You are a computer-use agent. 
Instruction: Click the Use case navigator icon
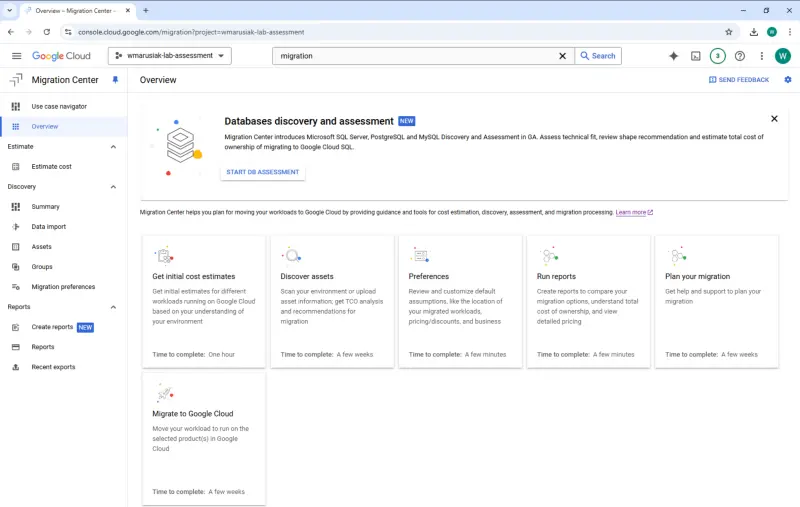pyautogui.click(x=16, y=106)
